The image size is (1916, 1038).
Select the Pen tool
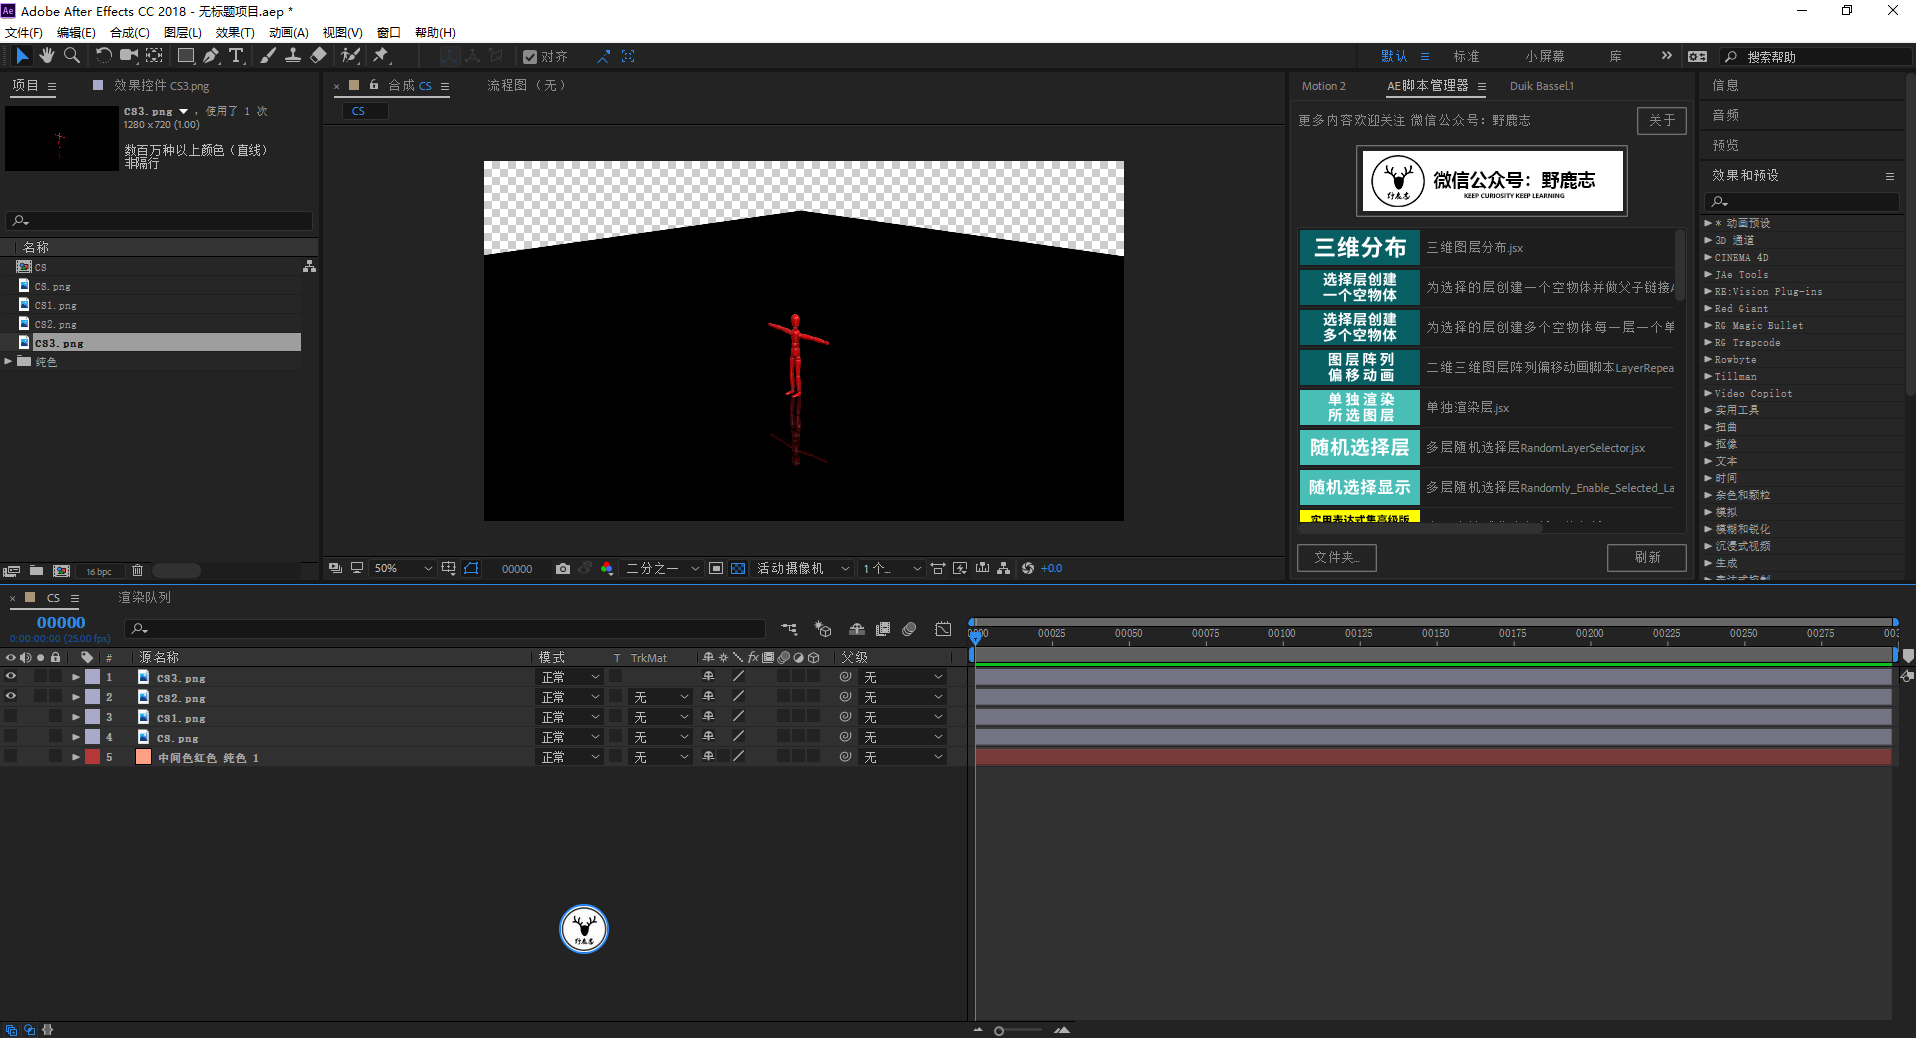[211, 56]
